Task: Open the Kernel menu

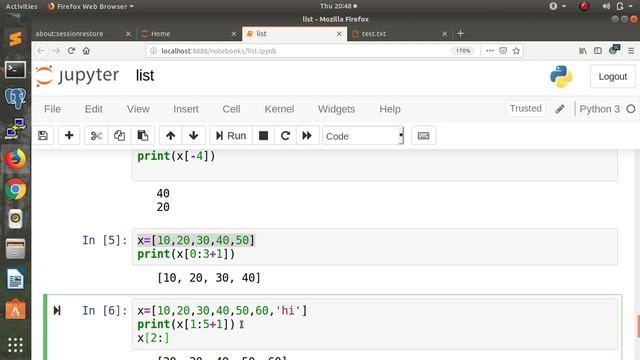Action: pyautogui.click(x=279, y=109)
